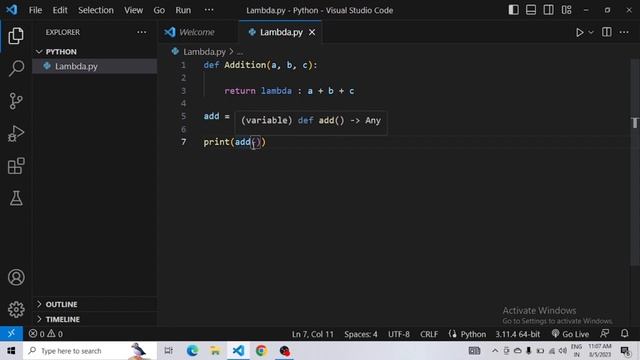Open the Extensions view

16,166
